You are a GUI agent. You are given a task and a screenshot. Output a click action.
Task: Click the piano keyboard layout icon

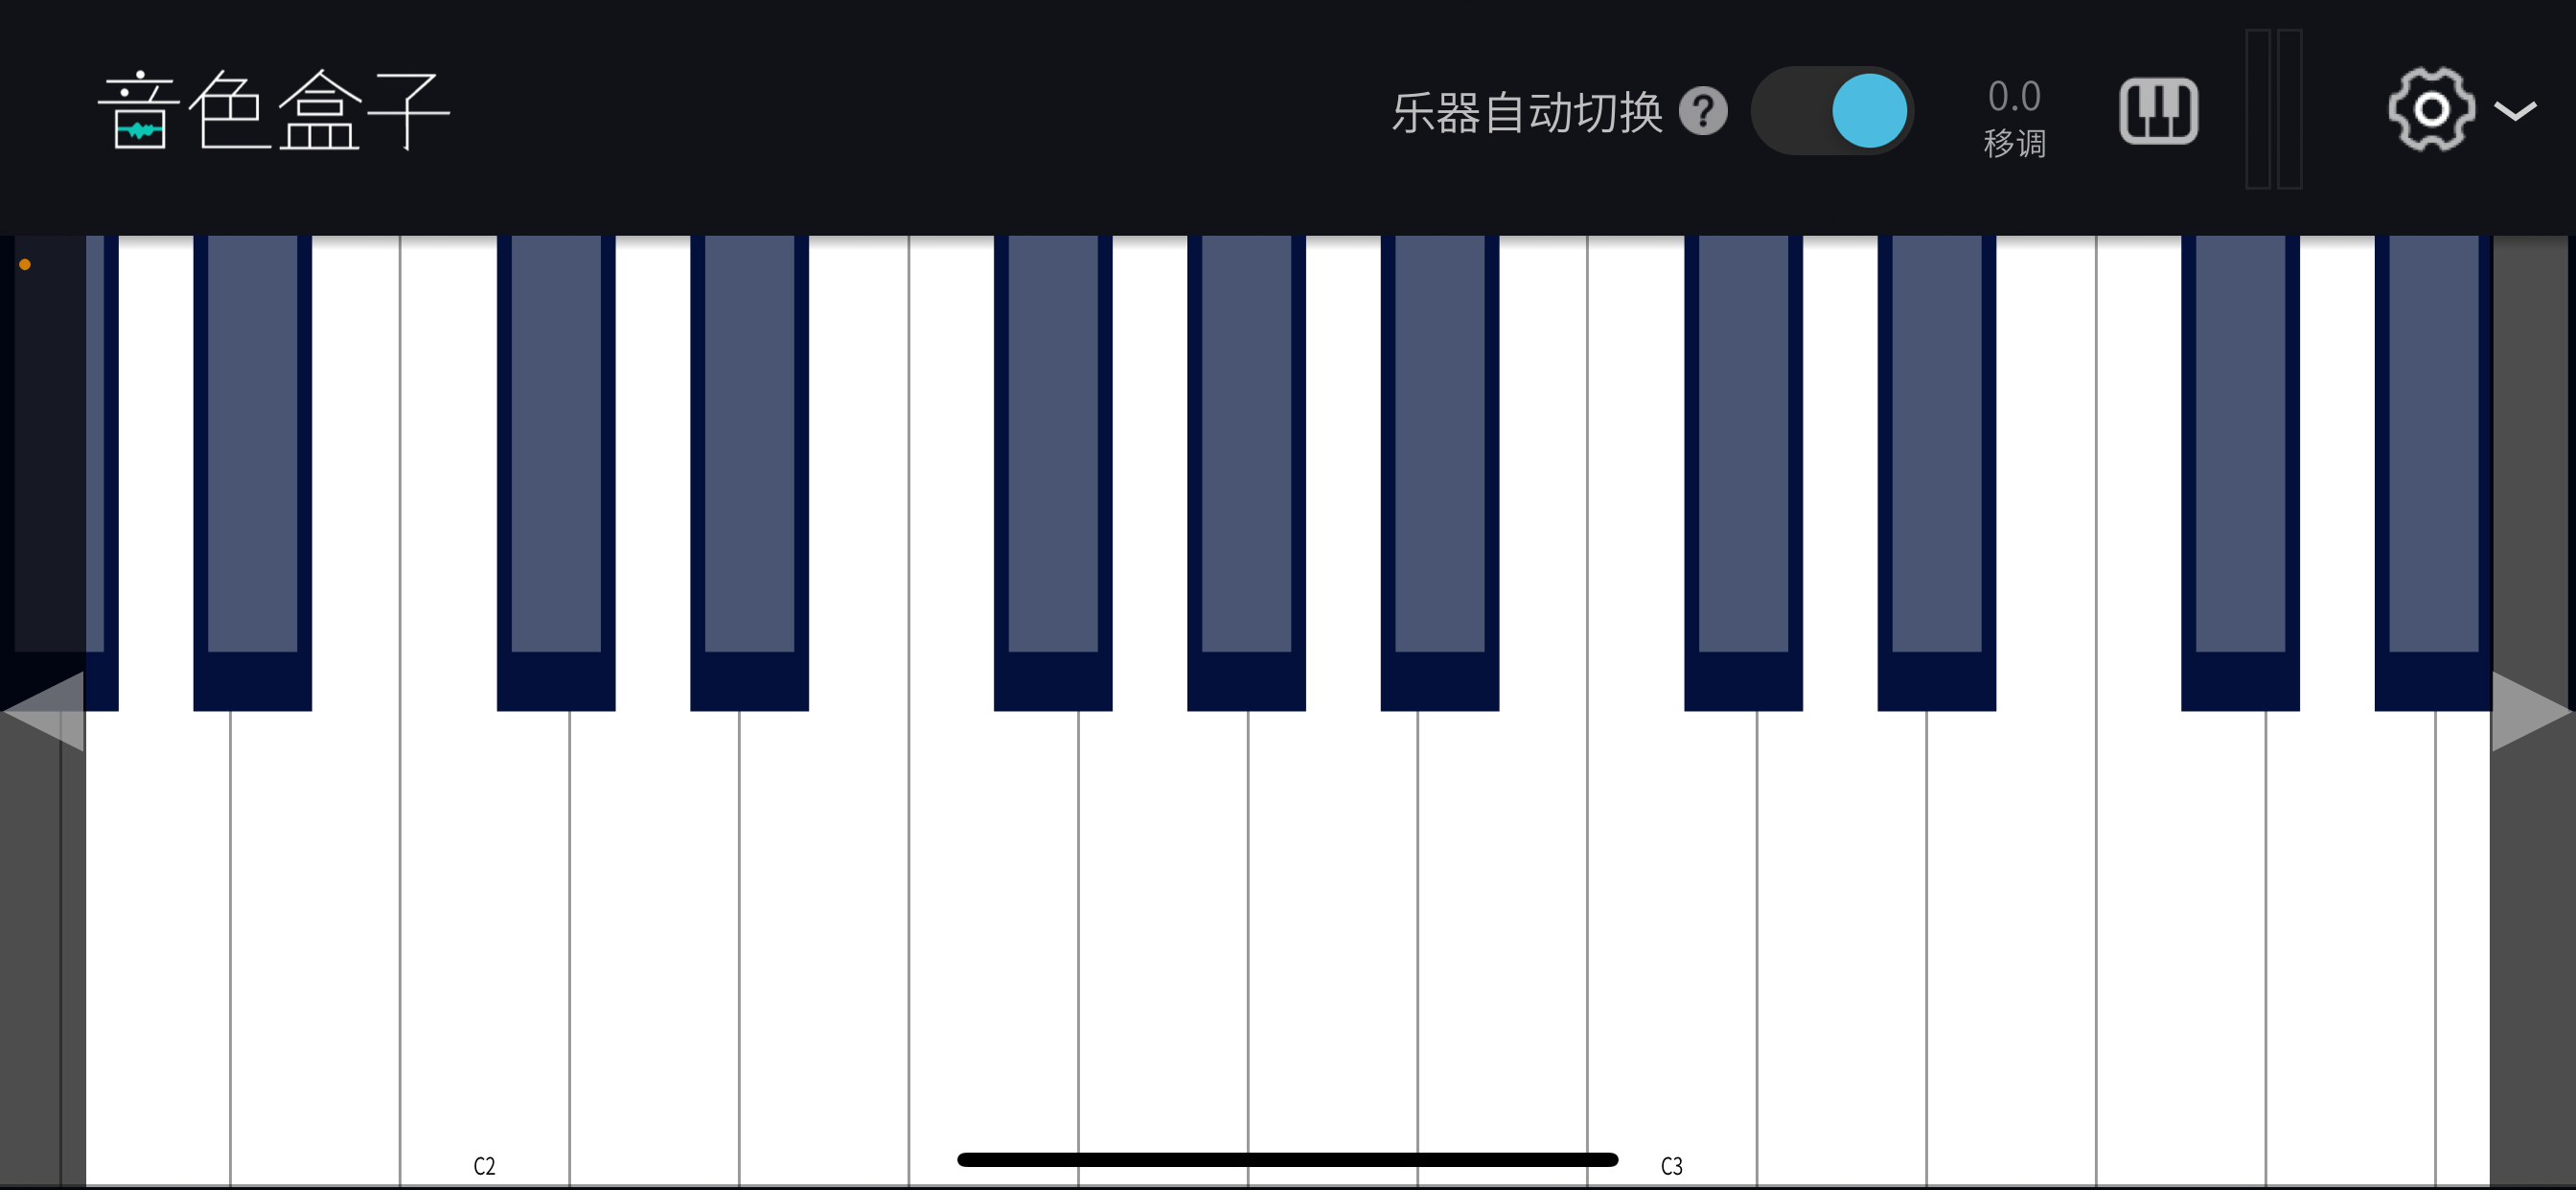(2158, 110)
